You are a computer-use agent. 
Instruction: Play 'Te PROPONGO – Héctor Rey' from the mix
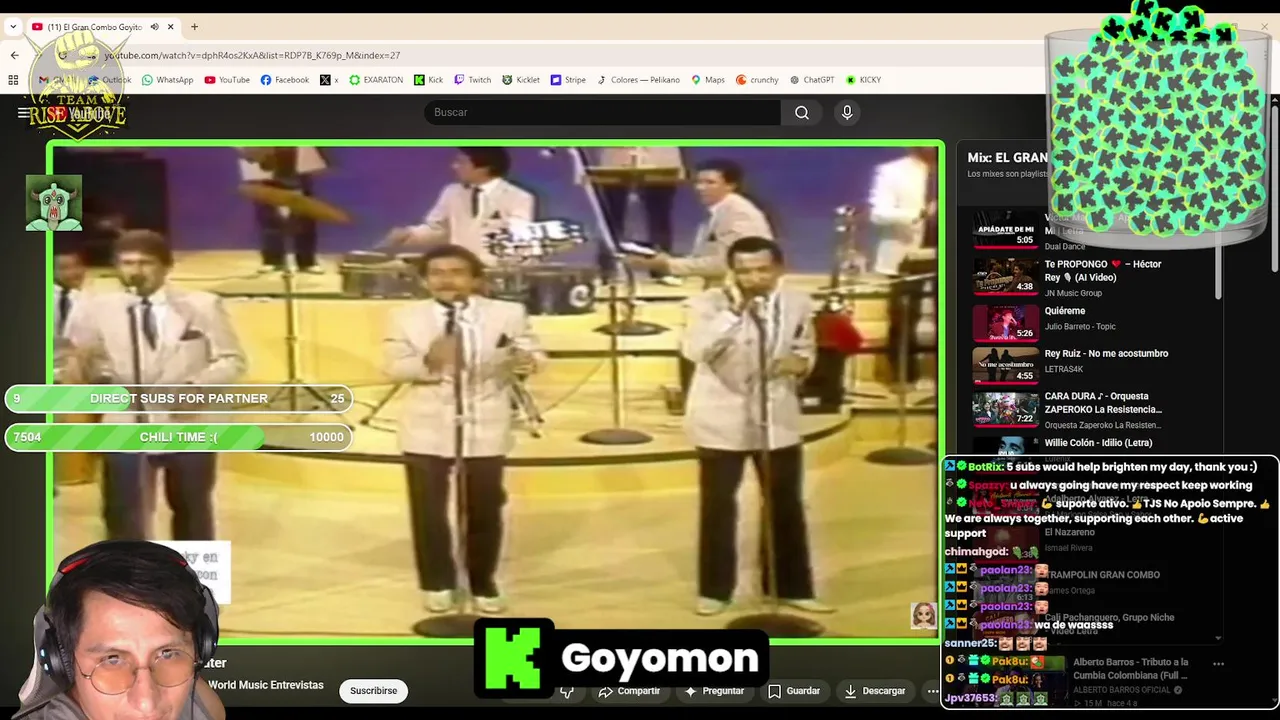click(1103, 270)
